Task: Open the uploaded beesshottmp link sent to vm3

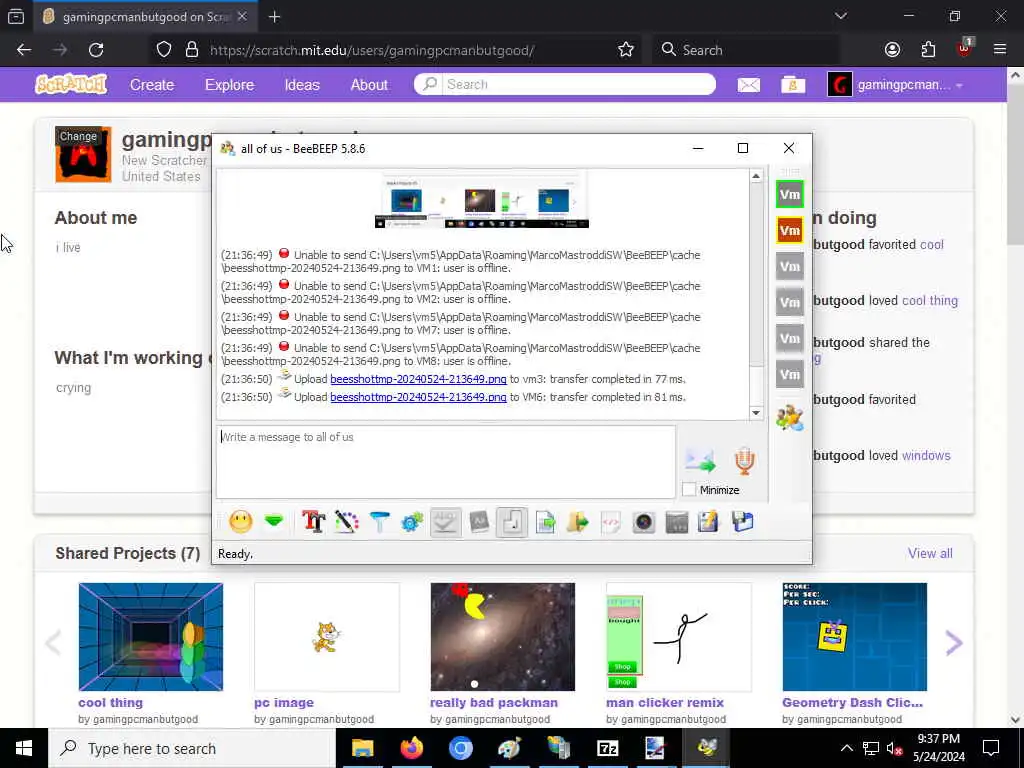Action: (x=418, y=379)
